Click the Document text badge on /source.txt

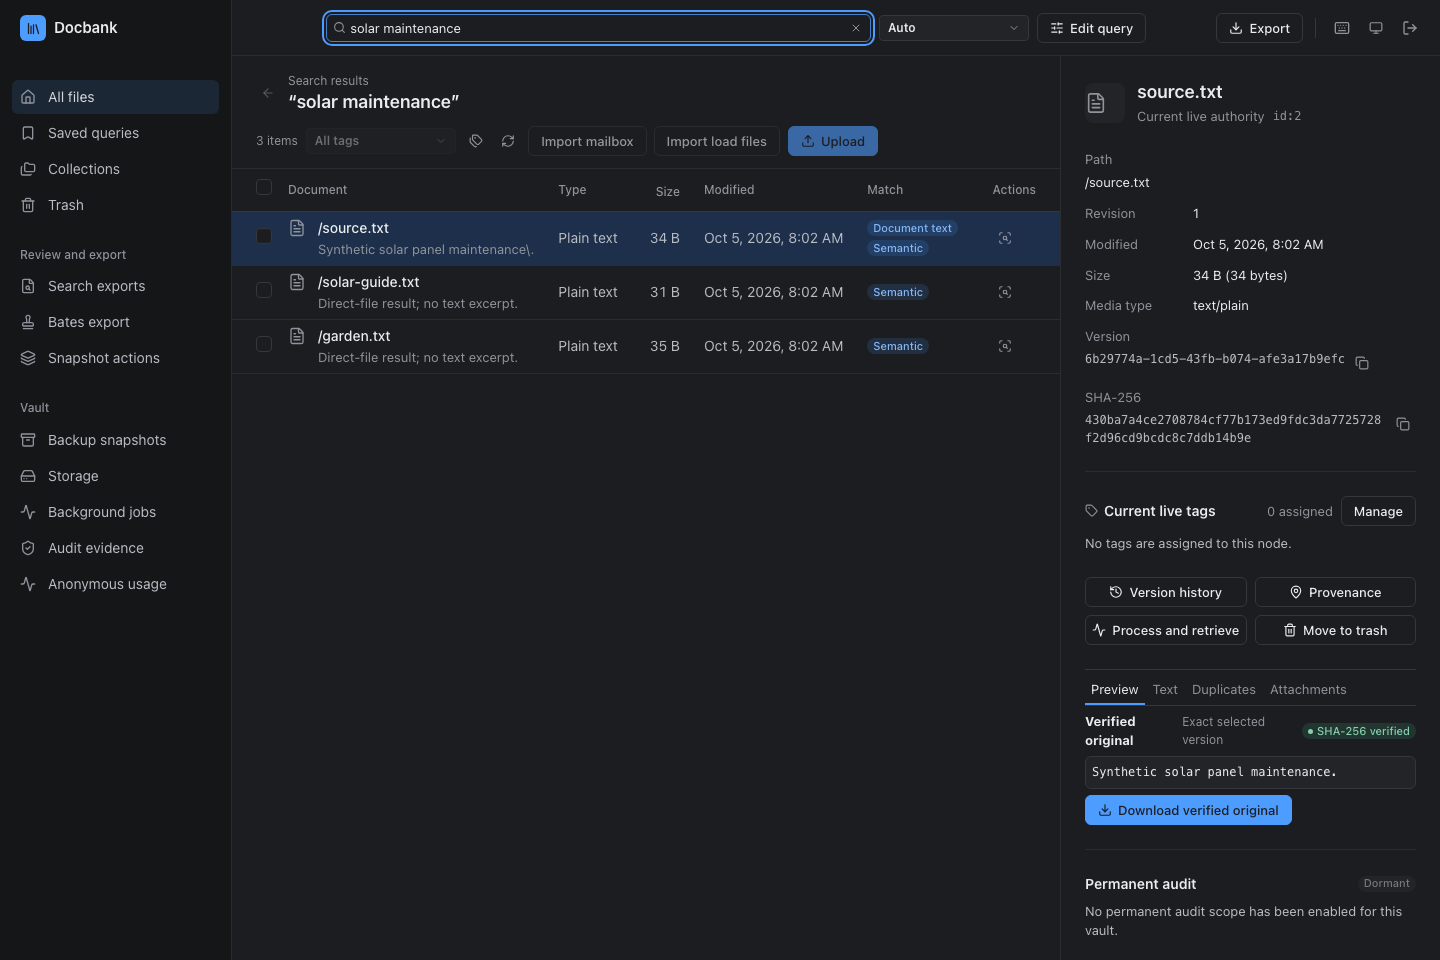click(x=912, y=228)
